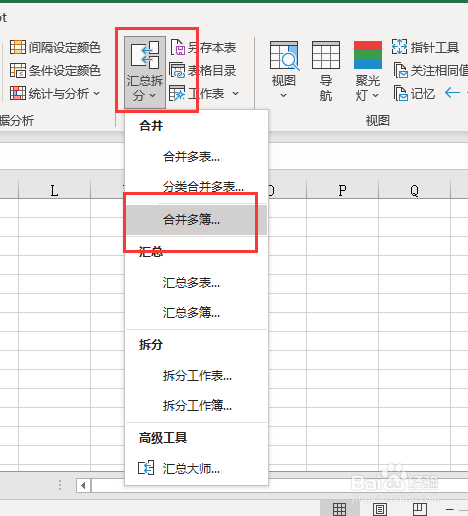Open 汇总大师... advanced tool
The width and height of the screenshot is (468, 516).
pyautogui.click(x=197, y=469)
